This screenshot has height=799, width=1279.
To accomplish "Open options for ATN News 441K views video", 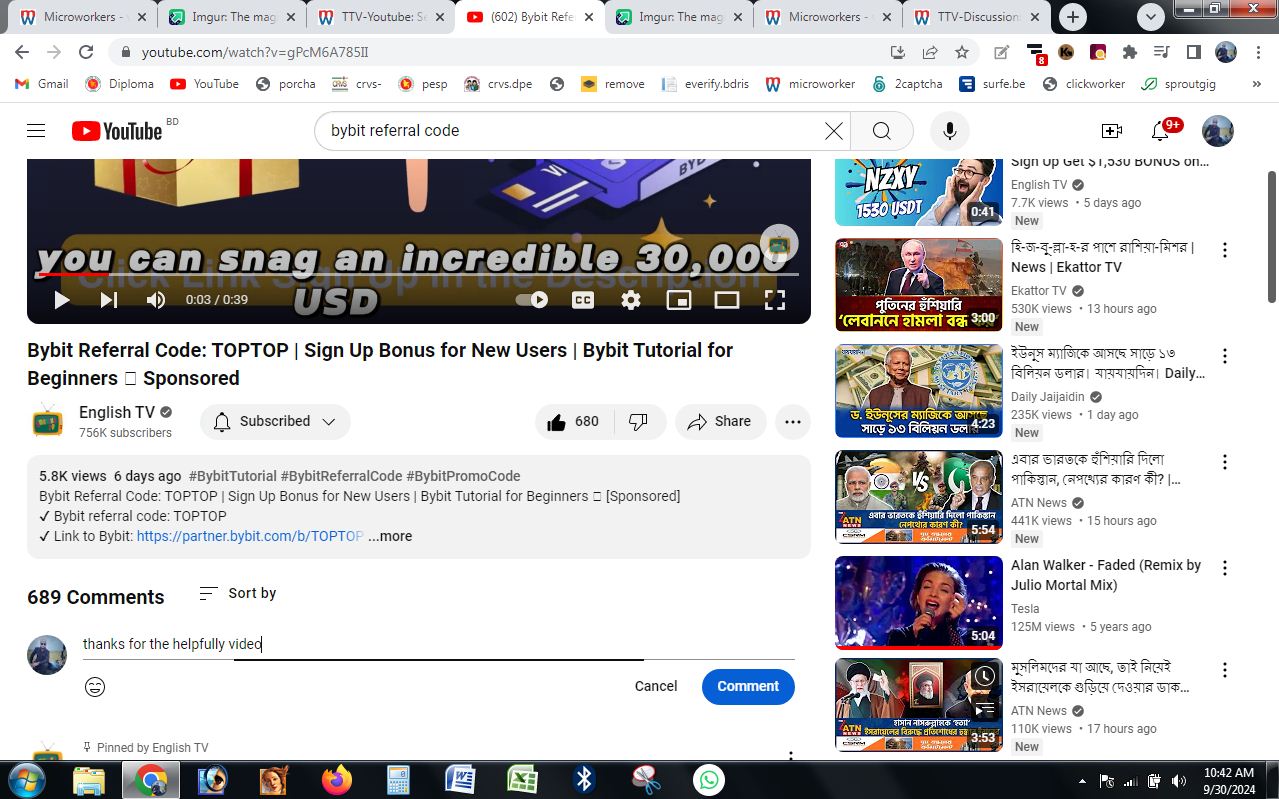I will coord(1224,462).
